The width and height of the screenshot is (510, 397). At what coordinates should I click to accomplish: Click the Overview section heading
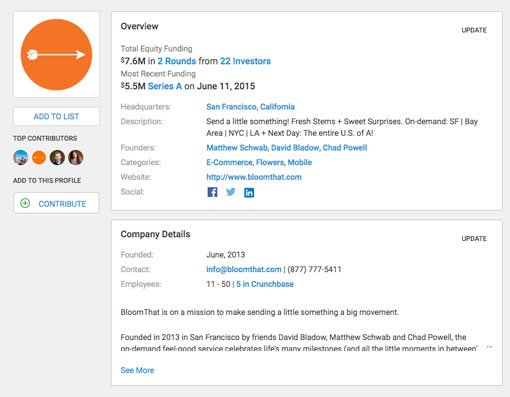[x=139, y=26]
